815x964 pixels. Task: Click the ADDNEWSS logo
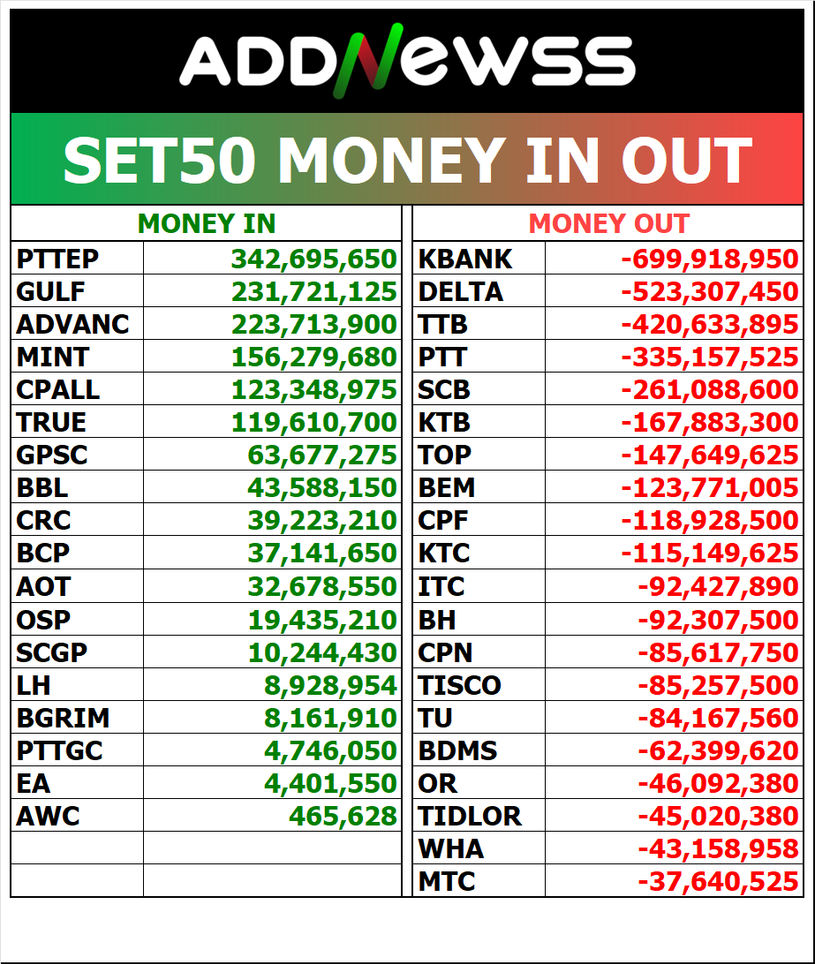coord(407,61)
